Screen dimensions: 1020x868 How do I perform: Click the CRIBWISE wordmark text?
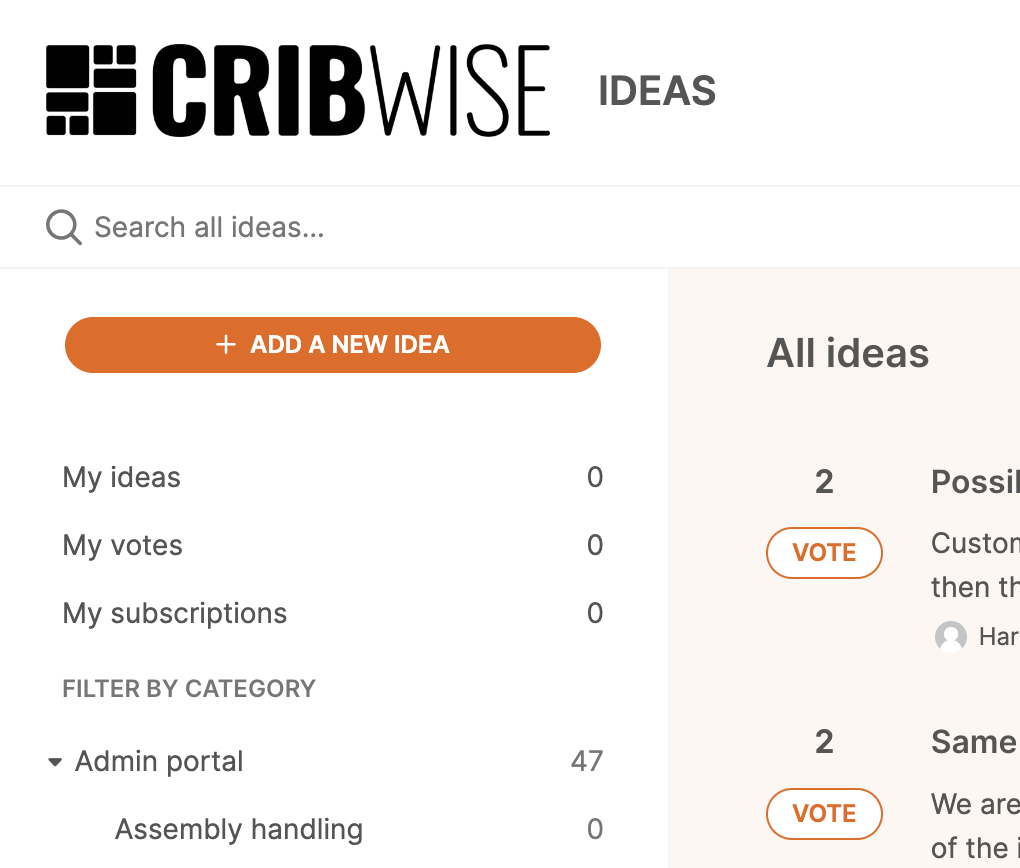point(351,90)
